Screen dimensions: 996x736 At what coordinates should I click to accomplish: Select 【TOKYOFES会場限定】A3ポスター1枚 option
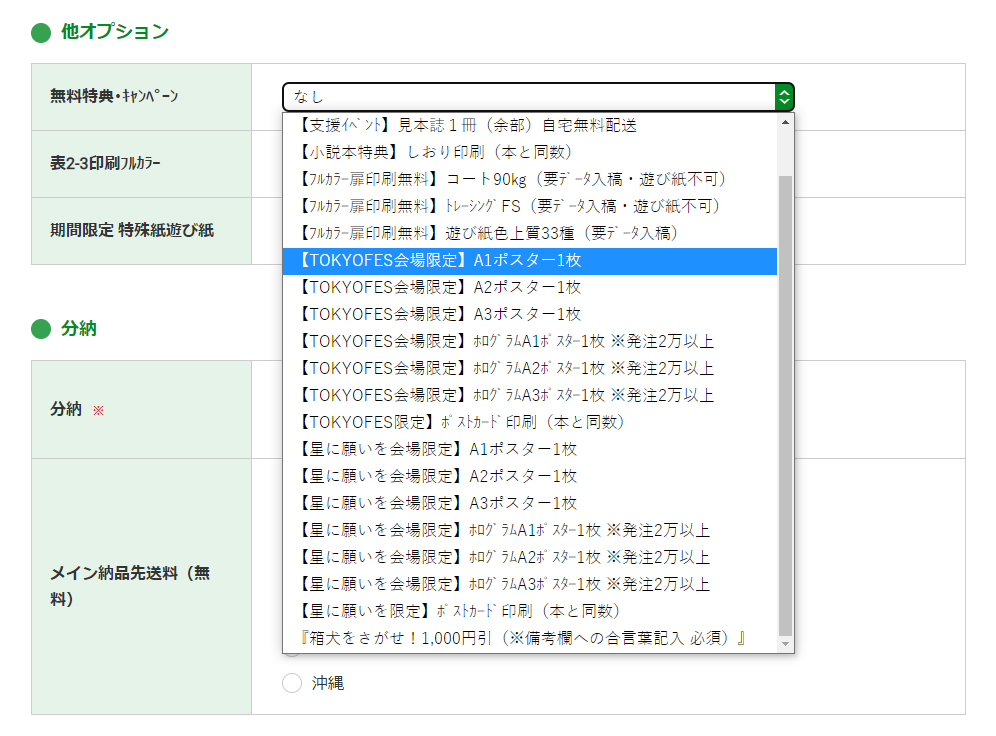tap(530, 314)
